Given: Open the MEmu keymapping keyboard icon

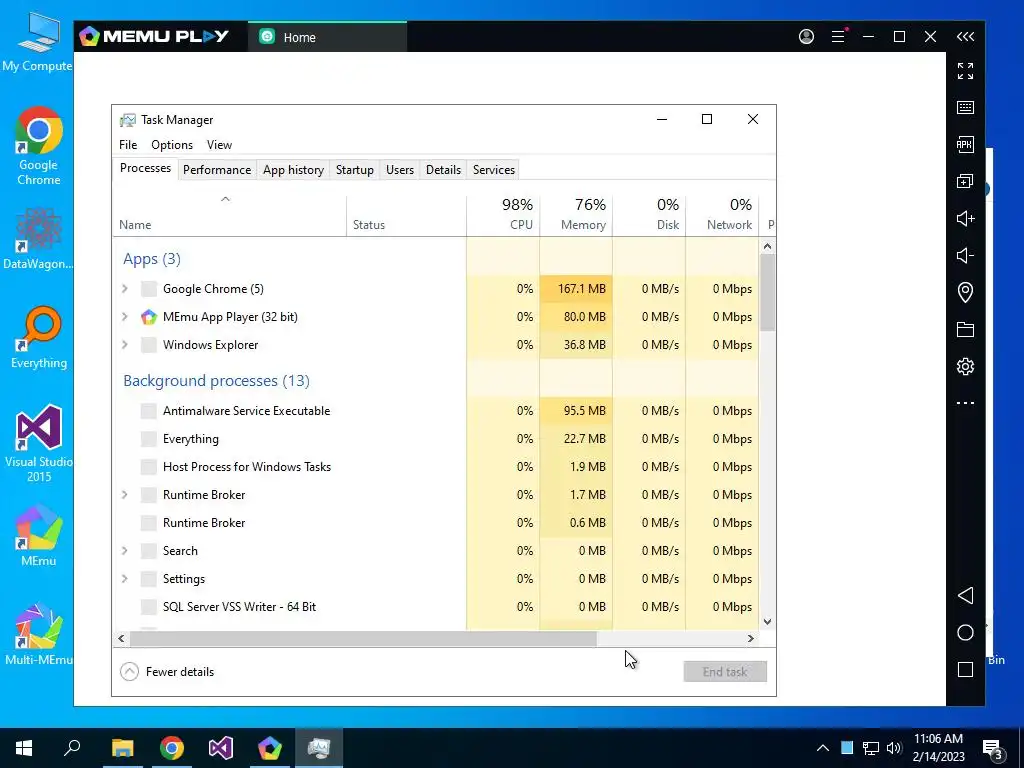Looking at the screenshot, I should click(x=965, y=108).
